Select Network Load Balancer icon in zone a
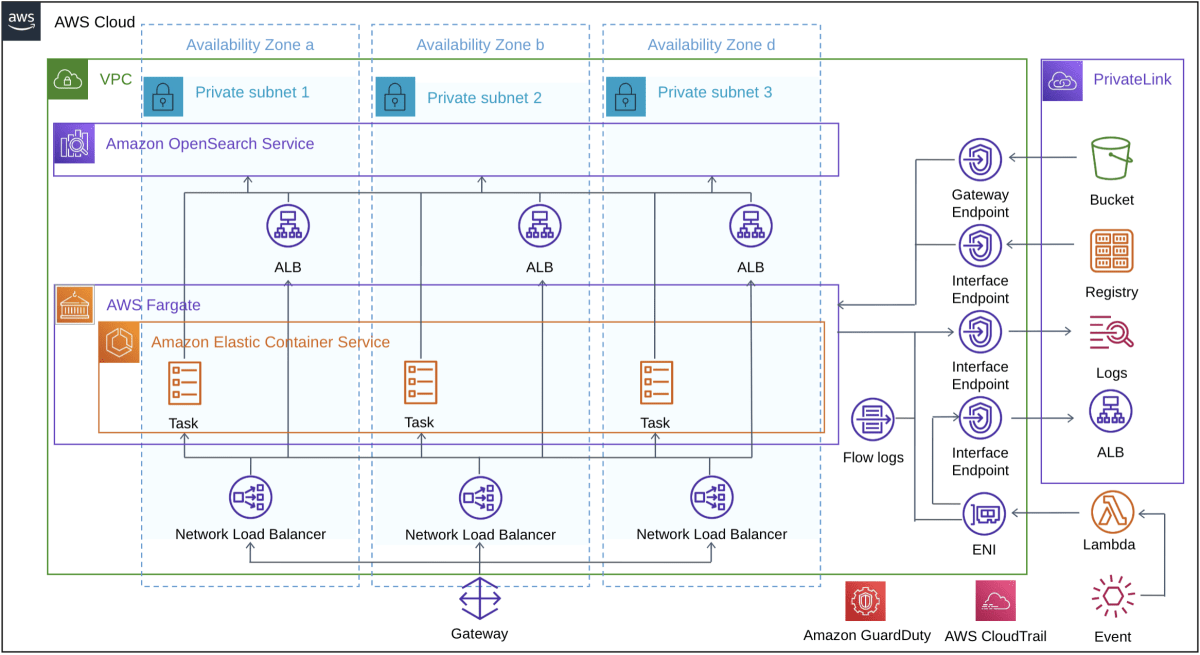1200x655 pixels. (250, 497)
